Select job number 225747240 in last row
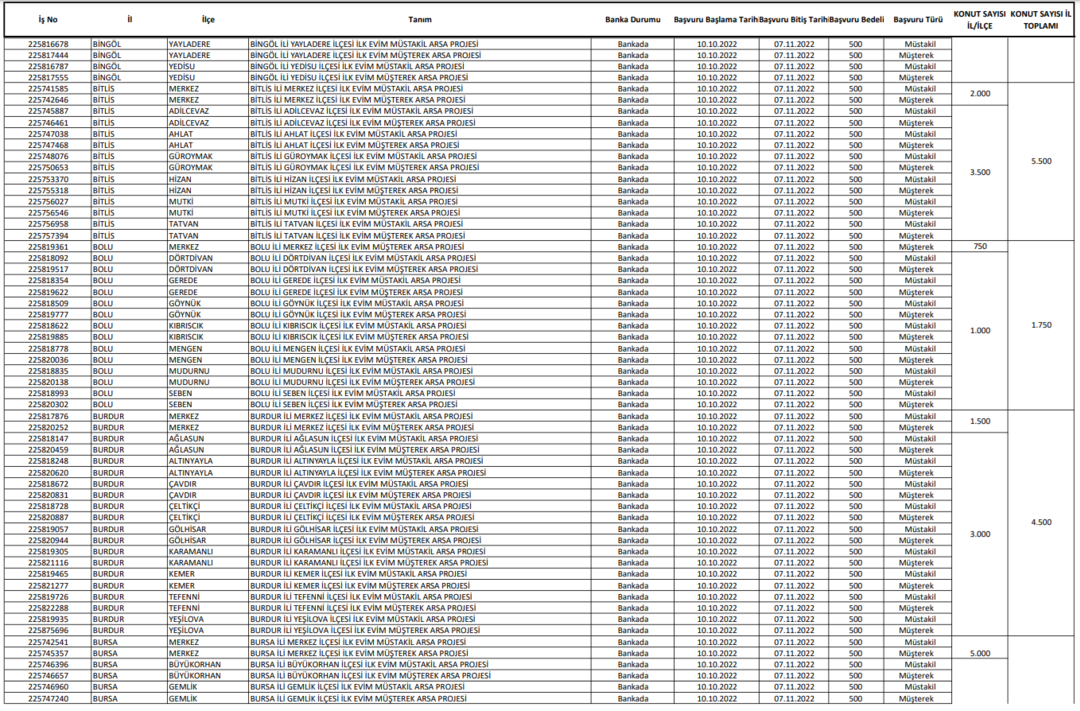Viewport: 1080px width, 711px height. (47, 698)
